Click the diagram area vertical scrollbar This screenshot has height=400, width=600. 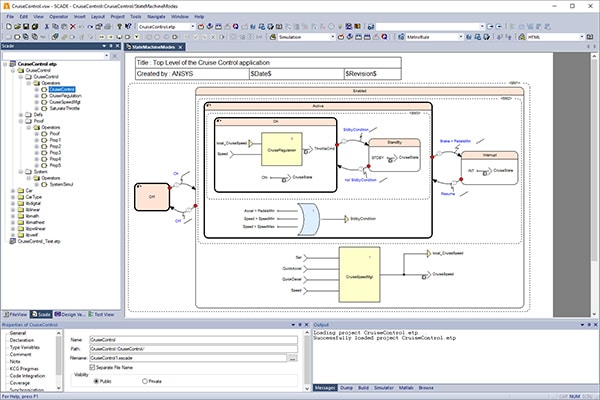point(594,184)
